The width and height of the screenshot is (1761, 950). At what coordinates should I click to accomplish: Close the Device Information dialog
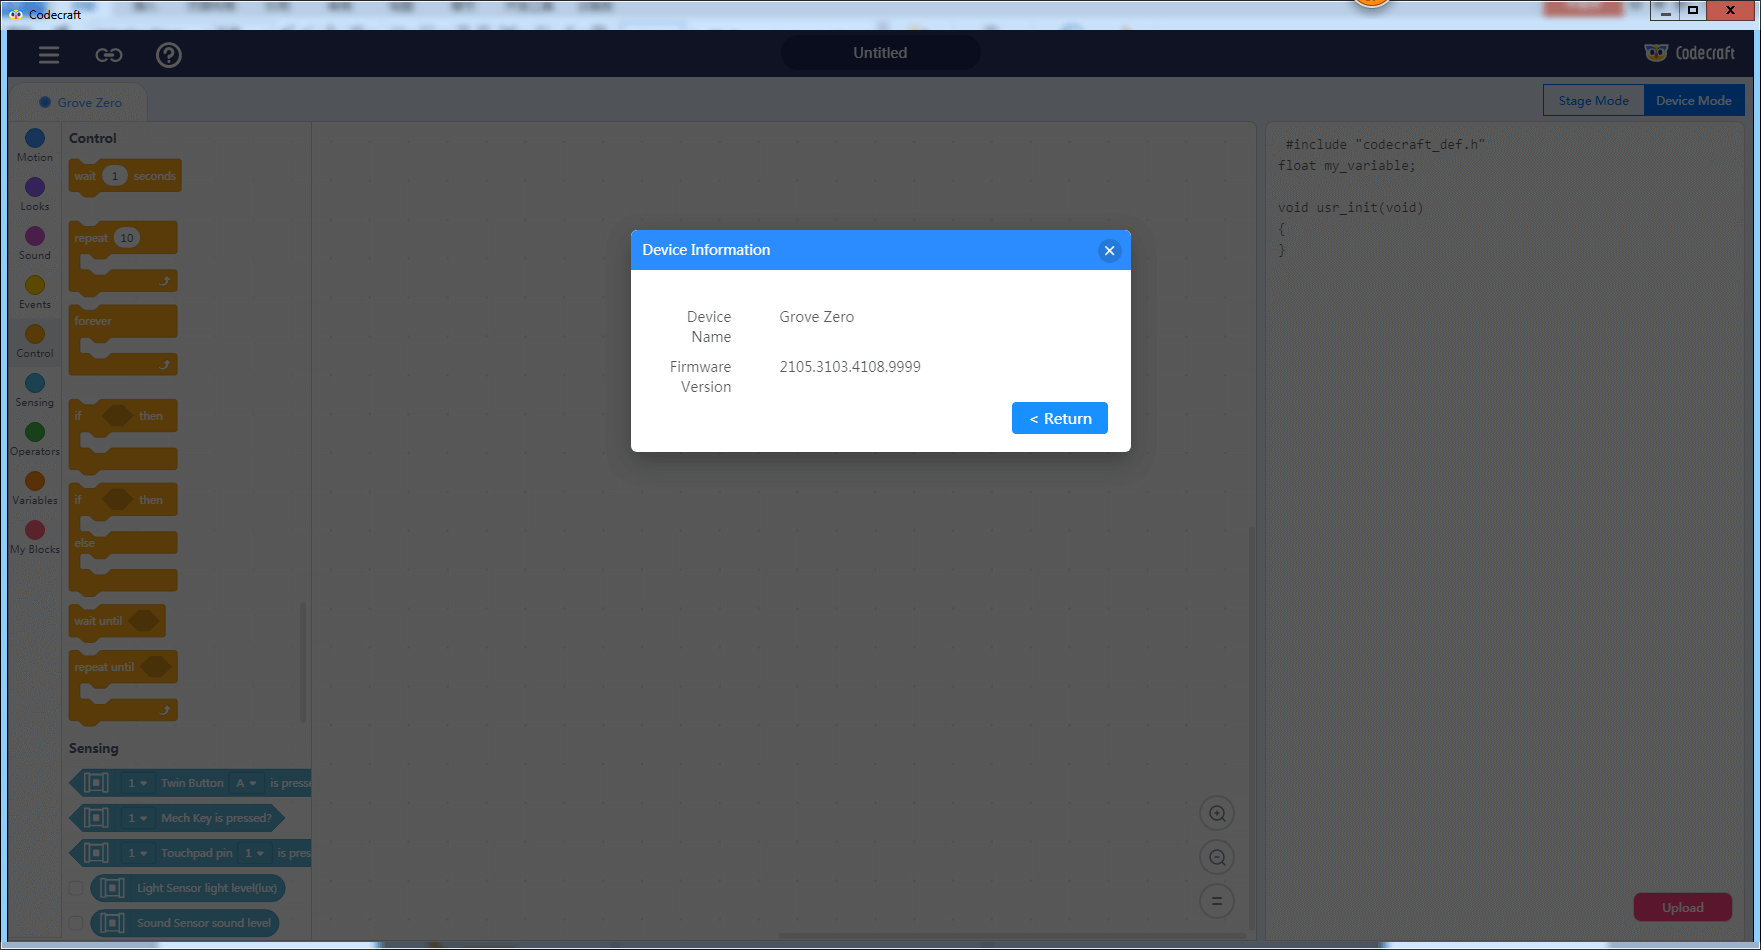pos(1109,251)
